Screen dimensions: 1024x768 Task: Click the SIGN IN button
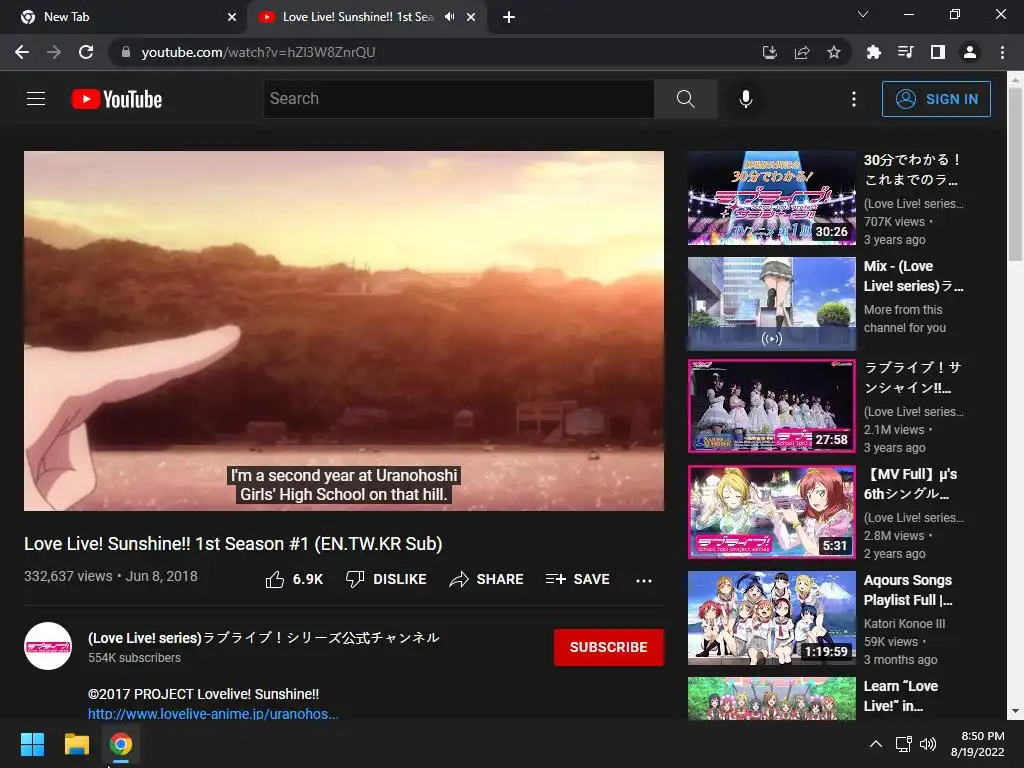936,99
